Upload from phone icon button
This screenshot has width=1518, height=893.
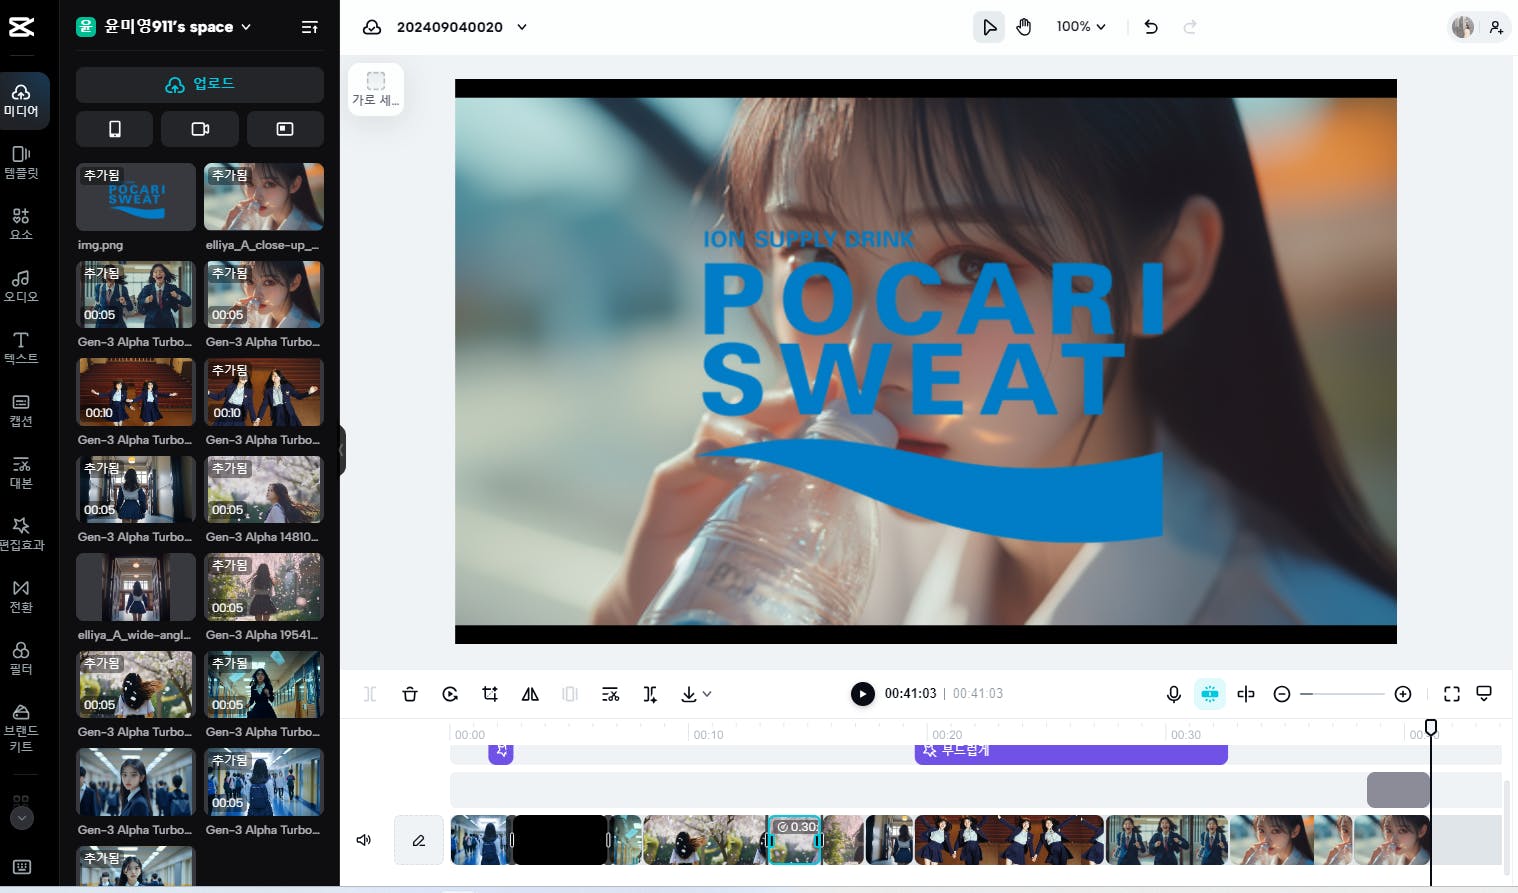tap(115, 129)
